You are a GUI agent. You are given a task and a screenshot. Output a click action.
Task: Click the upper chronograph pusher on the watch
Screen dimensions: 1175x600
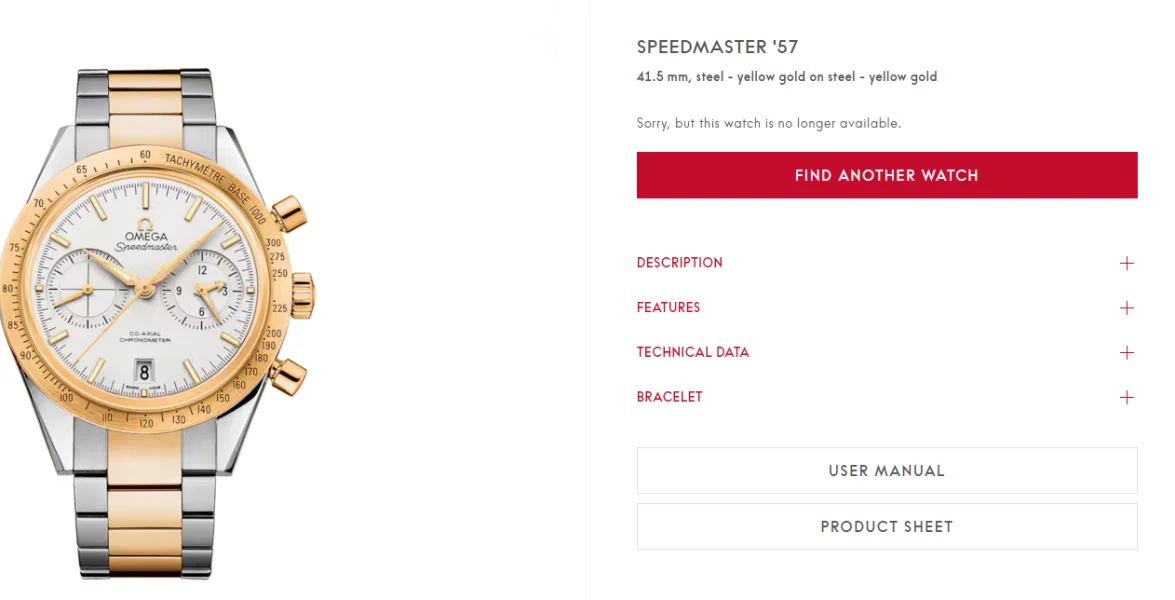point(291,214)
